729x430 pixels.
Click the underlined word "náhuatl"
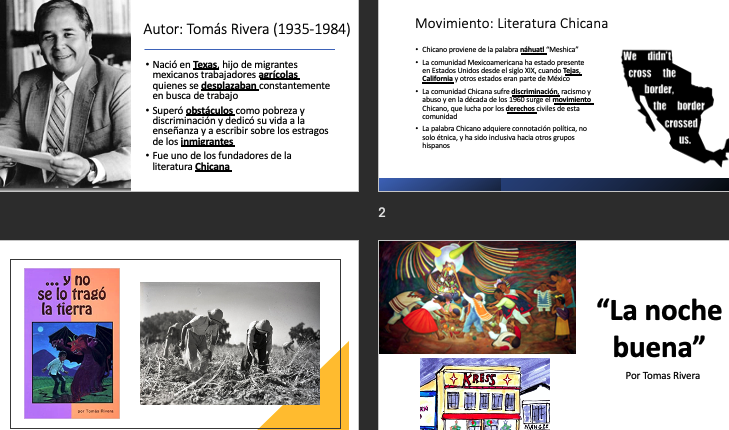coord(532,49)
